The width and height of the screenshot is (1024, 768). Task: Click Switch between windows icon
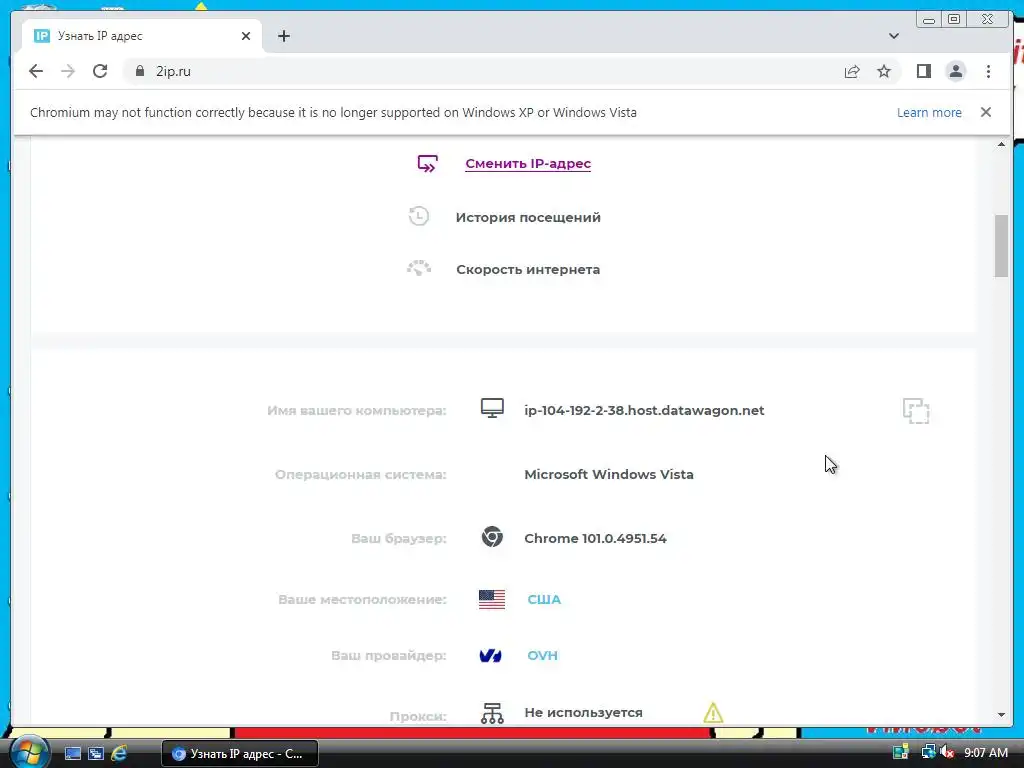[96, 754]
